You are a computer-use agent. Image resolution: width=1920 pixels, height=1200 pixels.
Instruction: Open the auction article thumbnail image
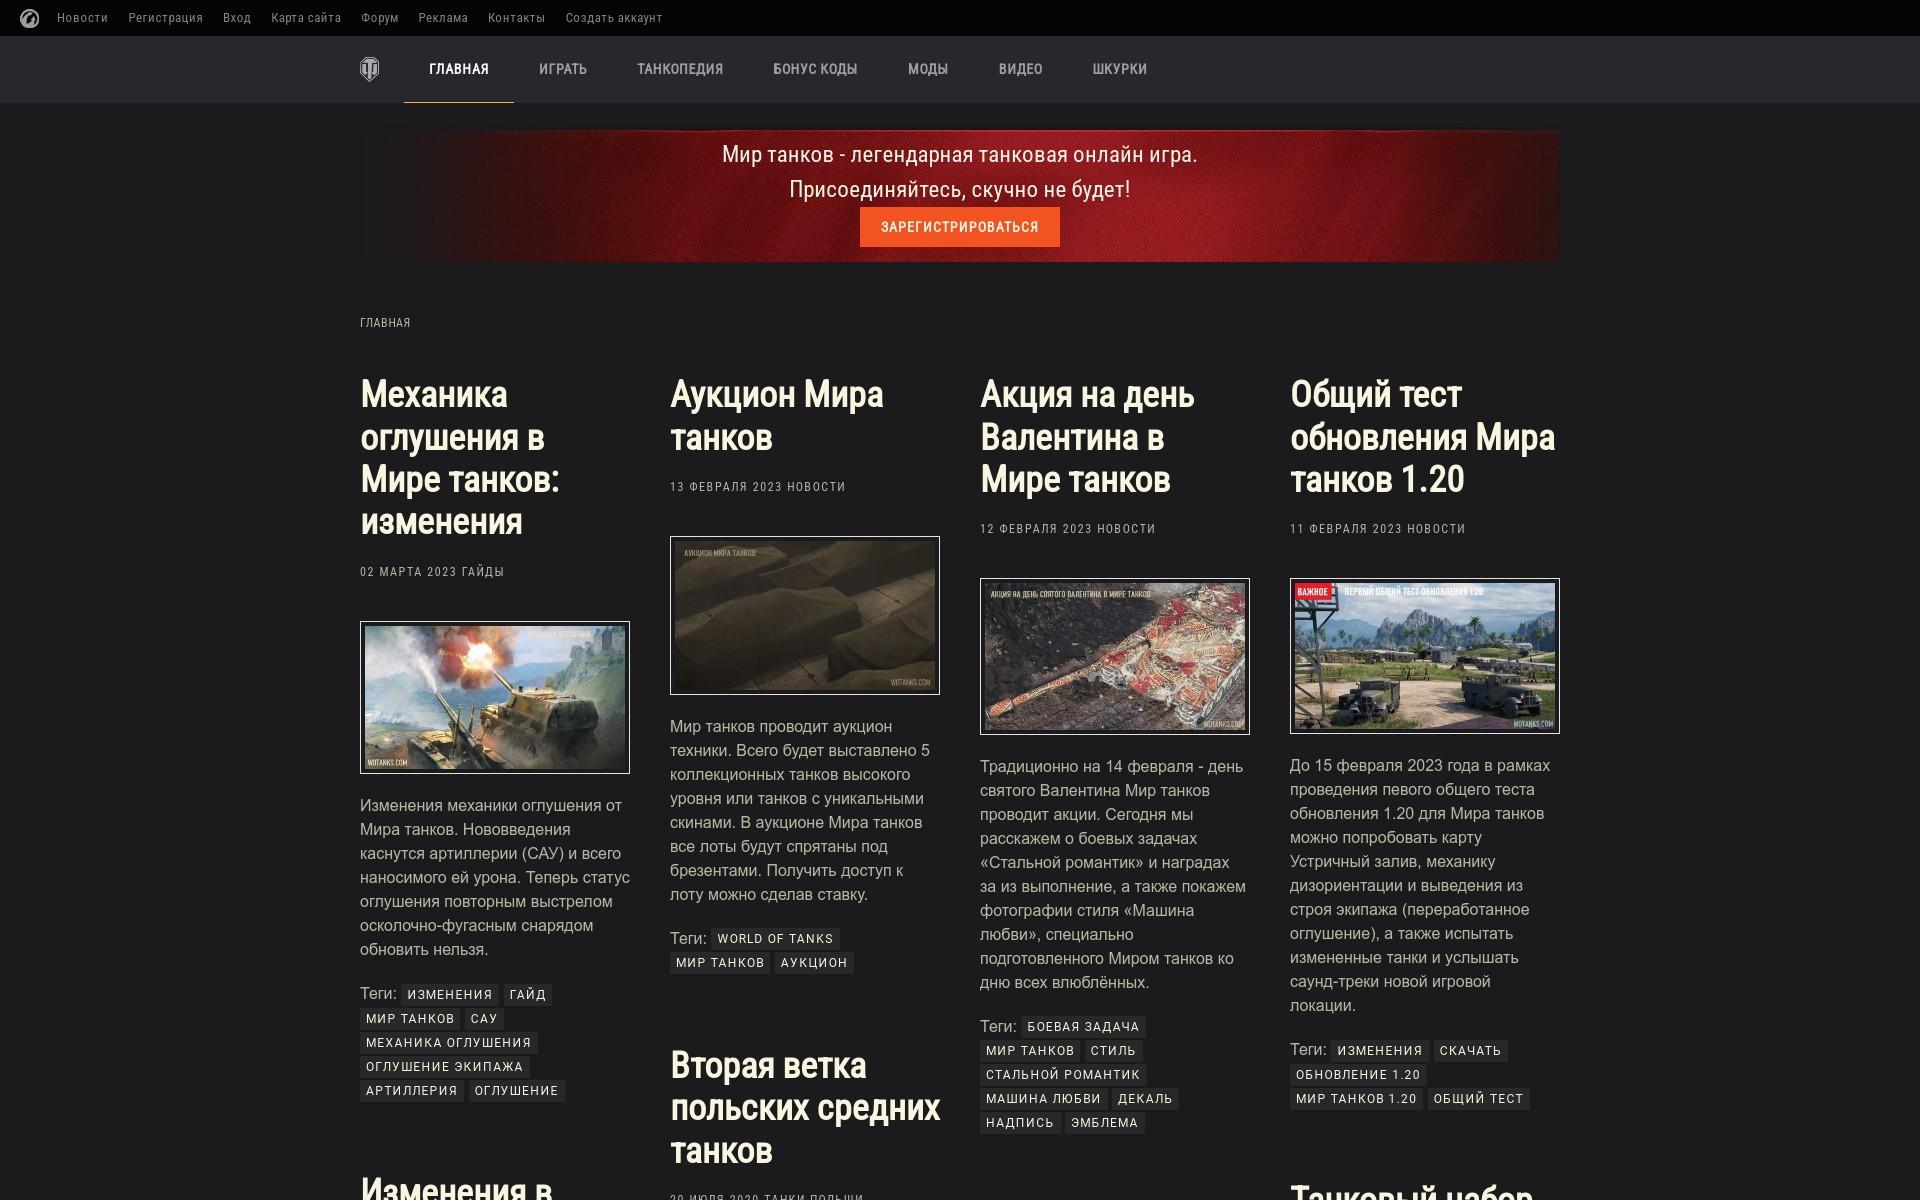click(804, 615)
